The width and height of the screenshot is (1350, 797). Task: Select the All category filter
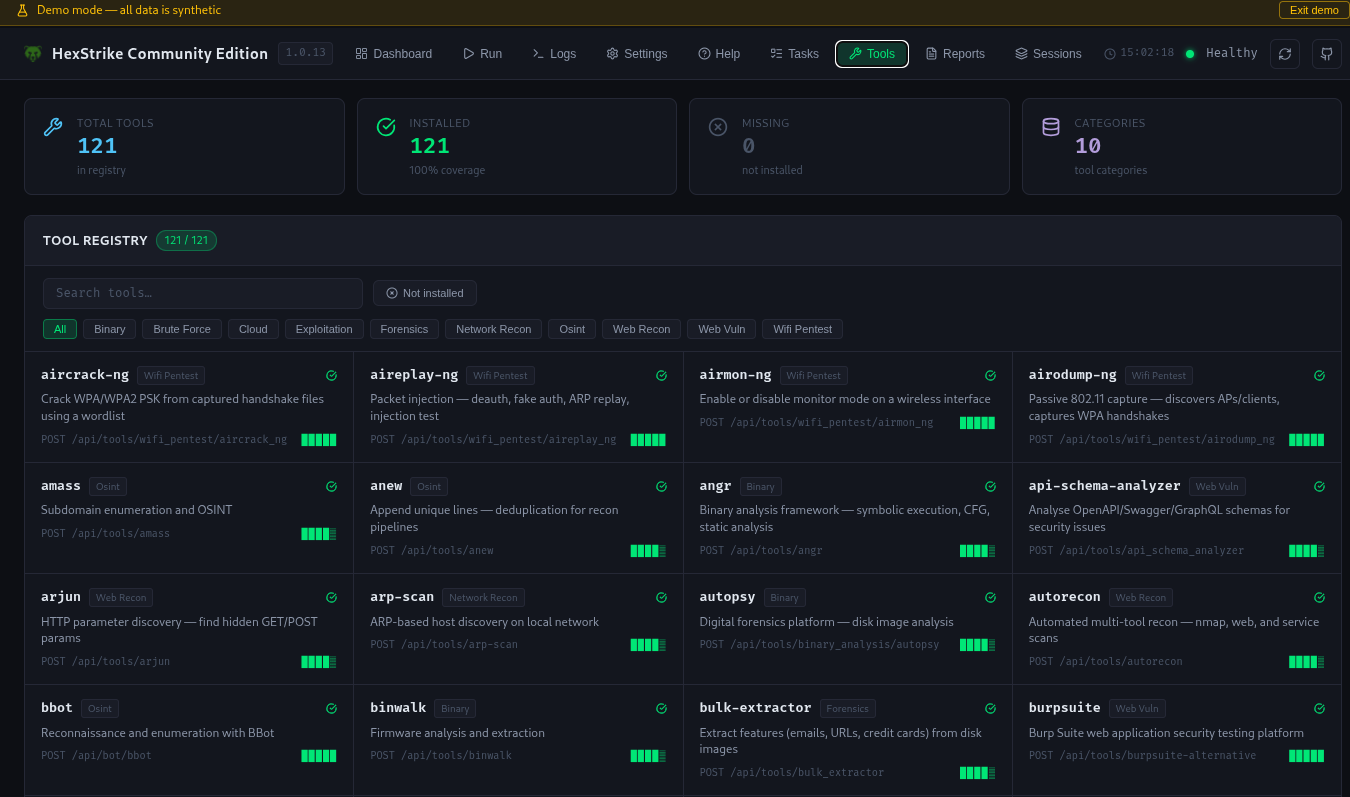click(60, 329)
